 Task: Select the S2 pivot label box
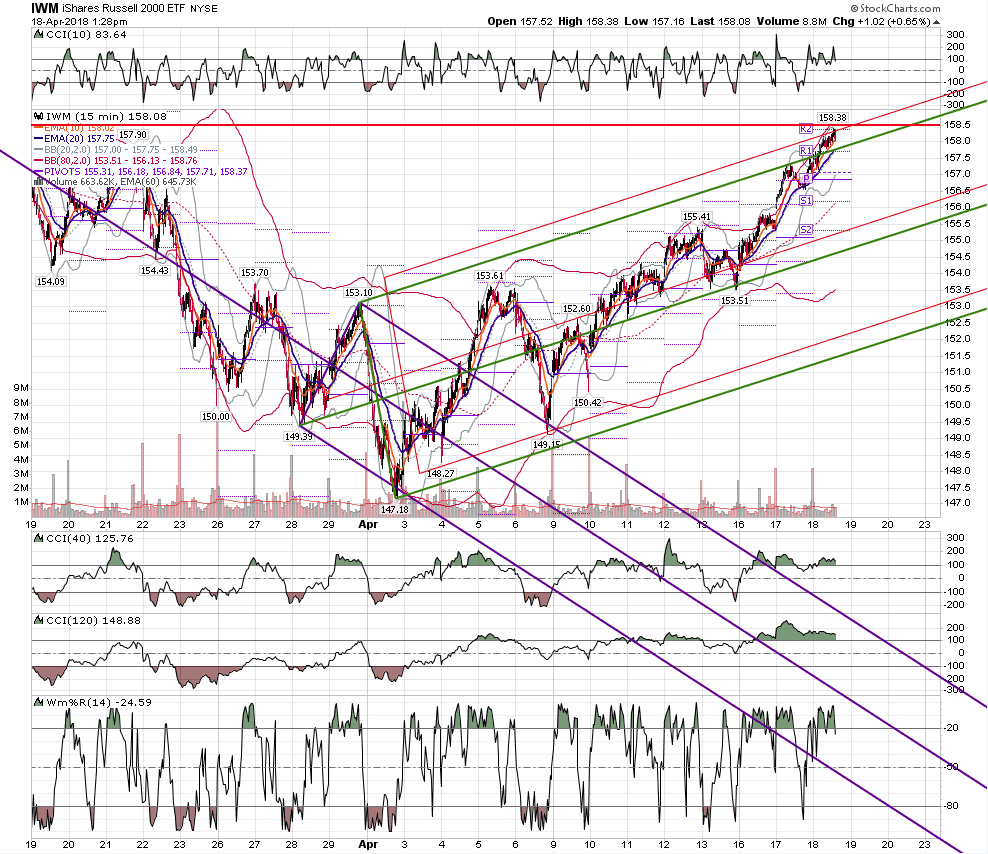(x=806, y=229)
